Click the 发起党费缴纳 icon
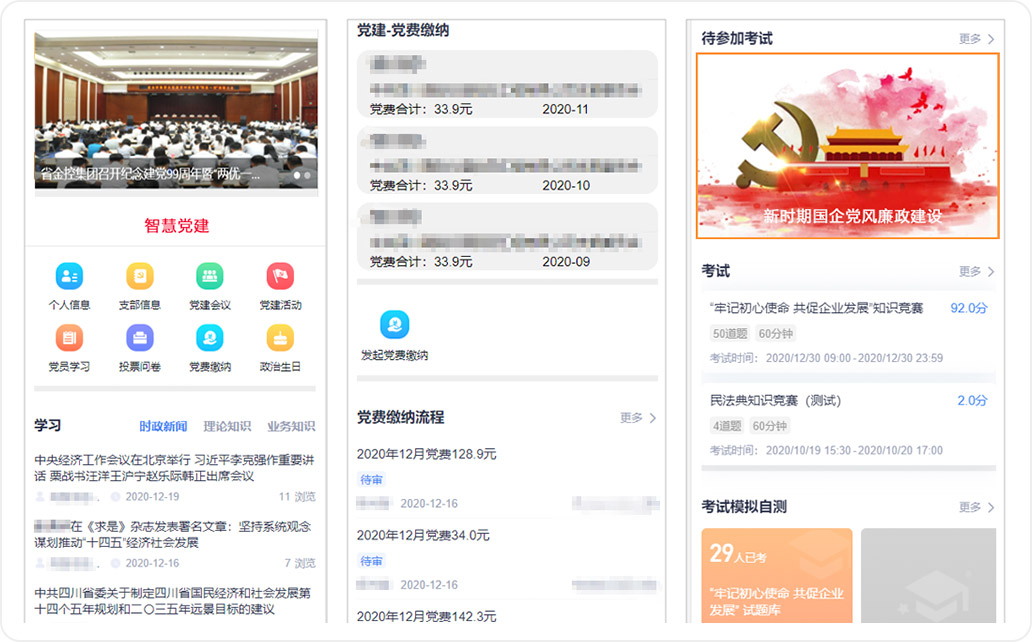The width and height of the screenshot is (1032, 642). click(394, 326)
